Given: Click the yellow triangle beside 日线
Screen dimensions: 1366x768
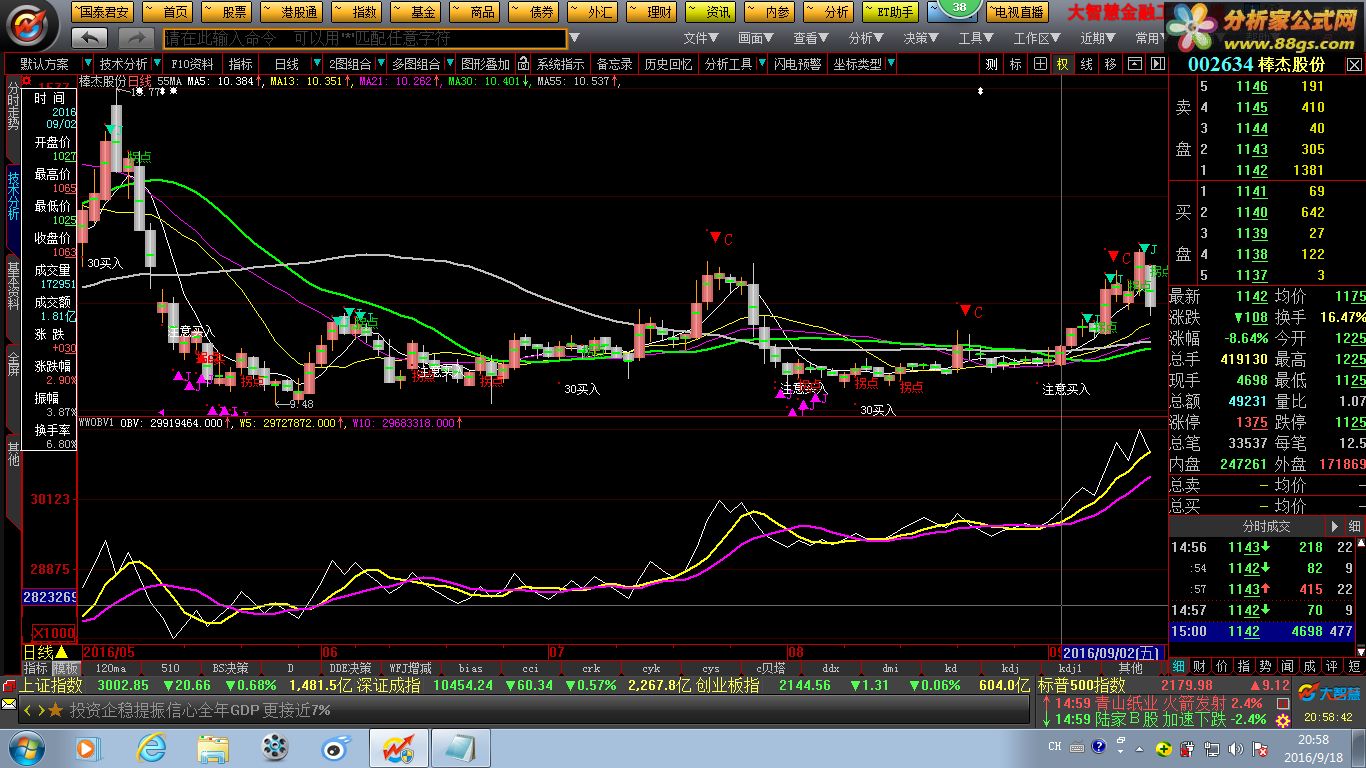Looking at the screenshot, I should (61, 652).
